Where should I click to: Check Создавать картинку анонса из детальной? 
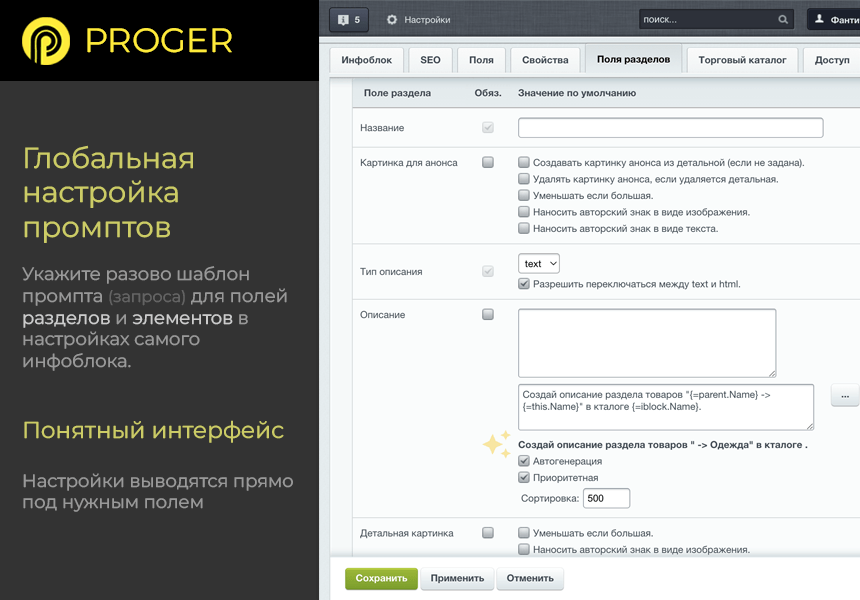click(521, 161)
